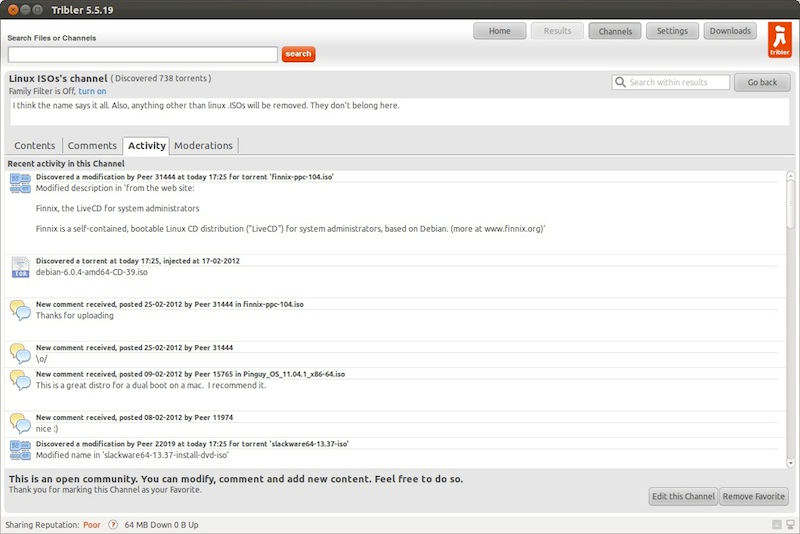Click the channel description text box

[399, 112]
